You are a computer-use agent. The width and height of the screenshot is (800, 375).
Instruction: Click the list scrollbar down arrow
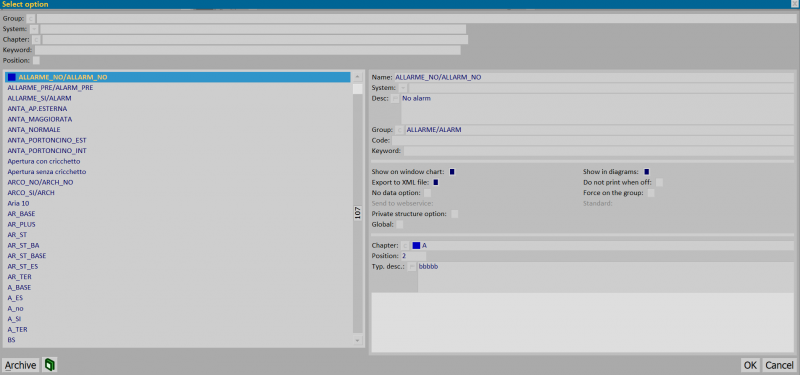pos(357,340)
